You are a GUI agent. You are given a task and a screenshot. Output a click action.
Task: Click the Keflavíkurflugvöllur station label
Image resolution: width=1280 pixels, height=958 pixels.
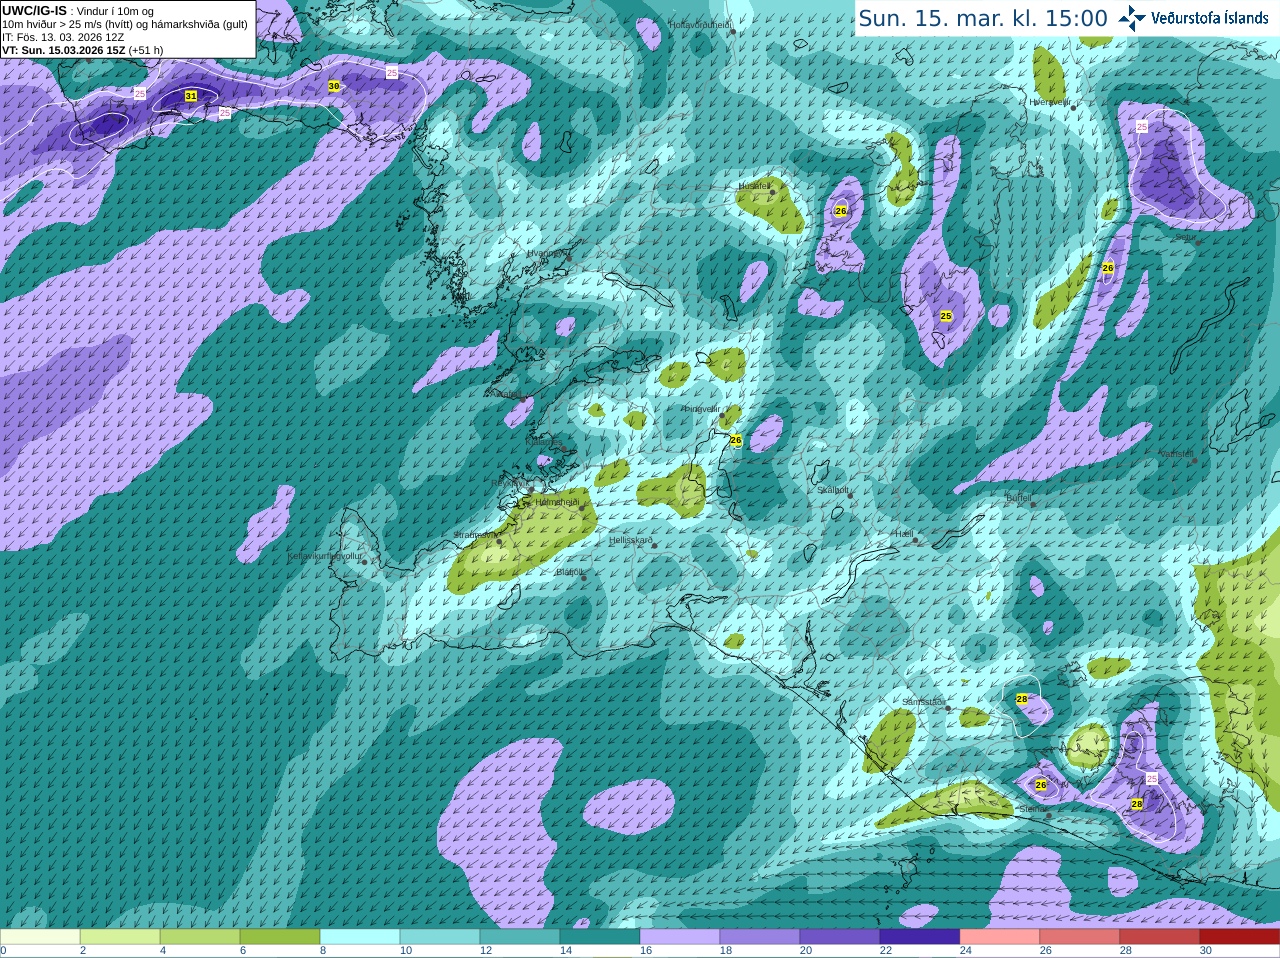coord(325,556)
